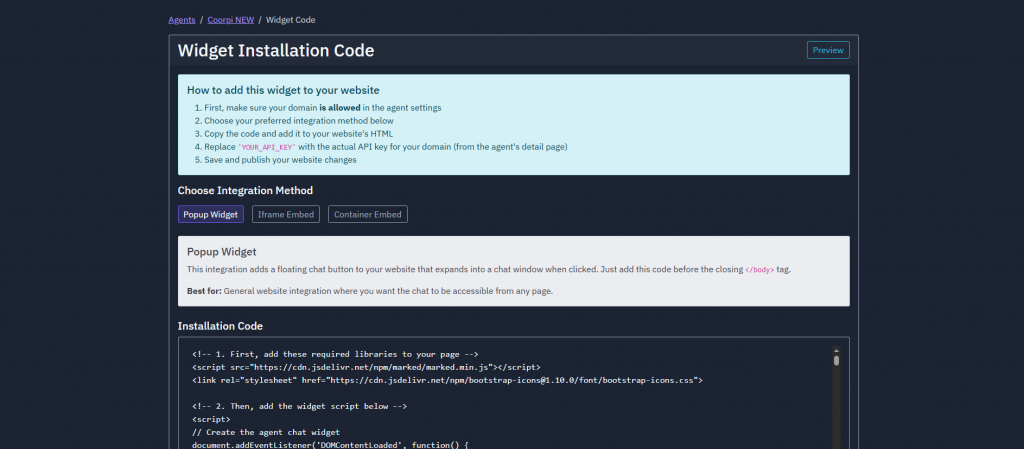Click the '// Create the agent chat widget' line
The height and width of the screenshot is (449, 1024).
266,432
